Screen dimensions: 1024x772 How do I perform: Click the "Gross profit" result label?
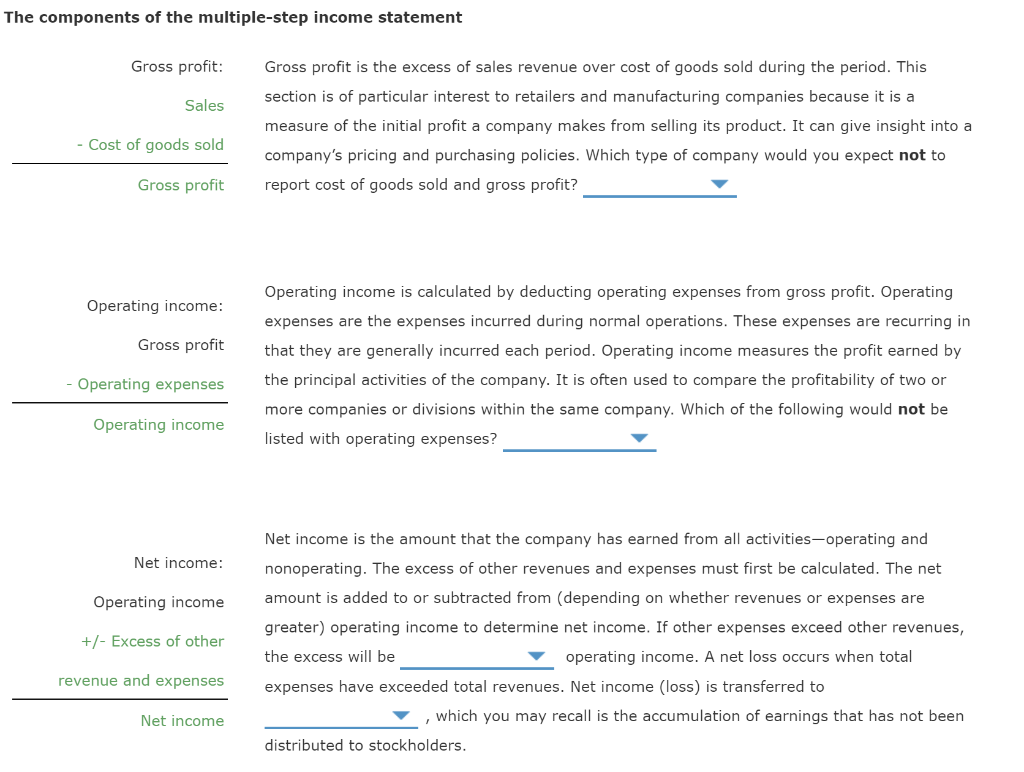point(181,185)
